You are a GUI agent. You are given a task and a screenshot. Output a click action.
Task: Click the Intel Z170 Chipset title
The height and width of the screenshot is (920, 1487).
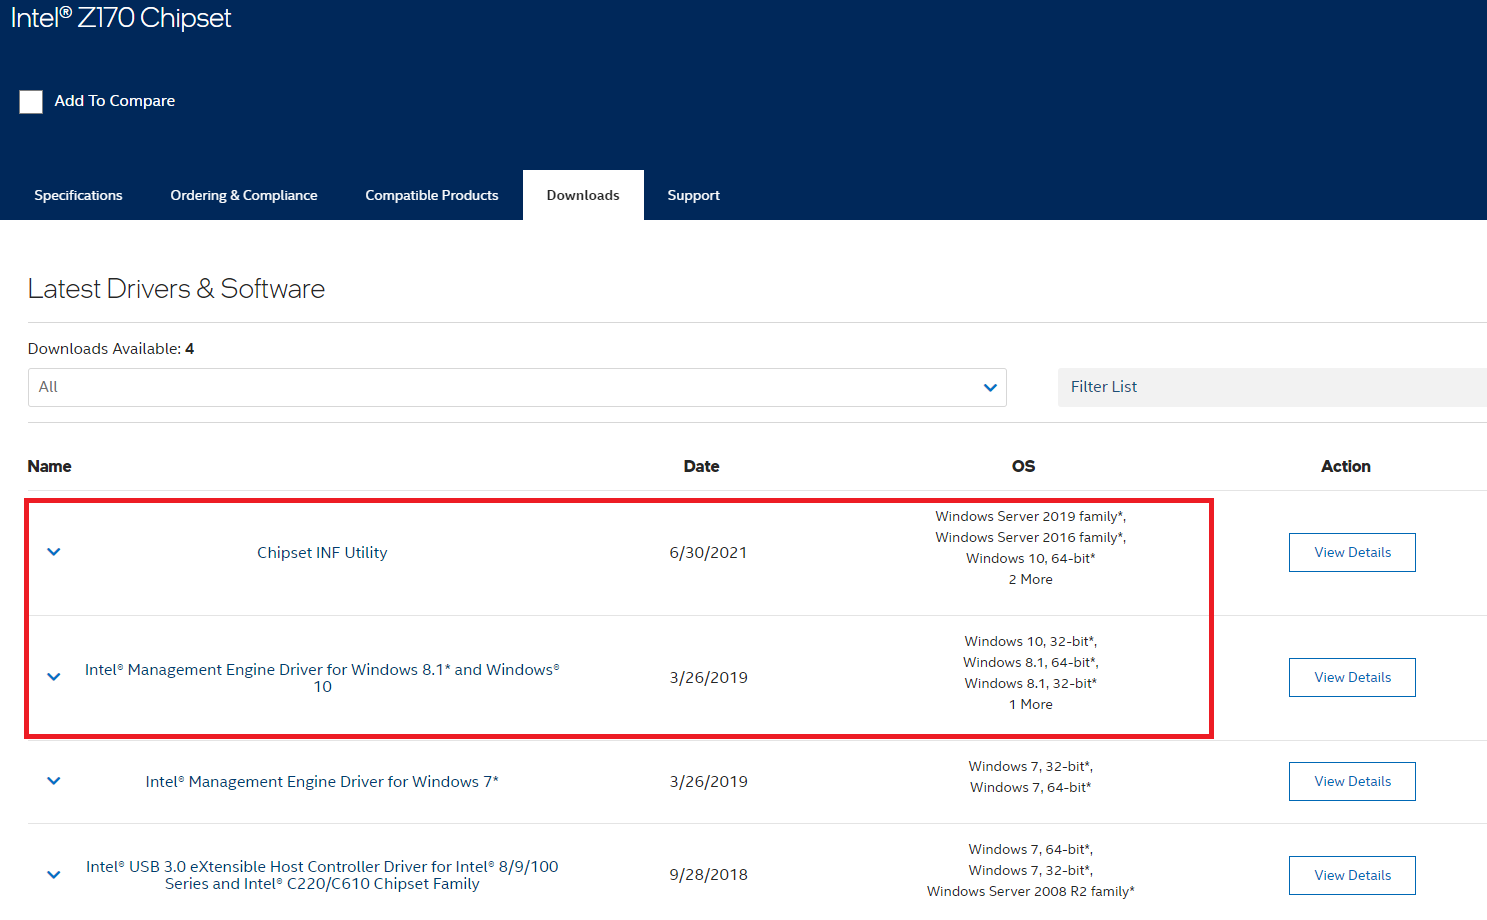click(x=121, y=18)
